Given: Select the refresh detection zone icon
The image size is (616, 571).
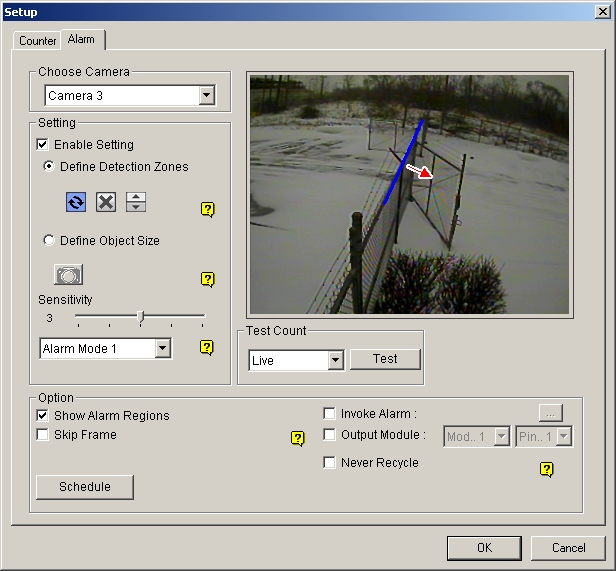Looking at the screenshot, I should (76, 202).
